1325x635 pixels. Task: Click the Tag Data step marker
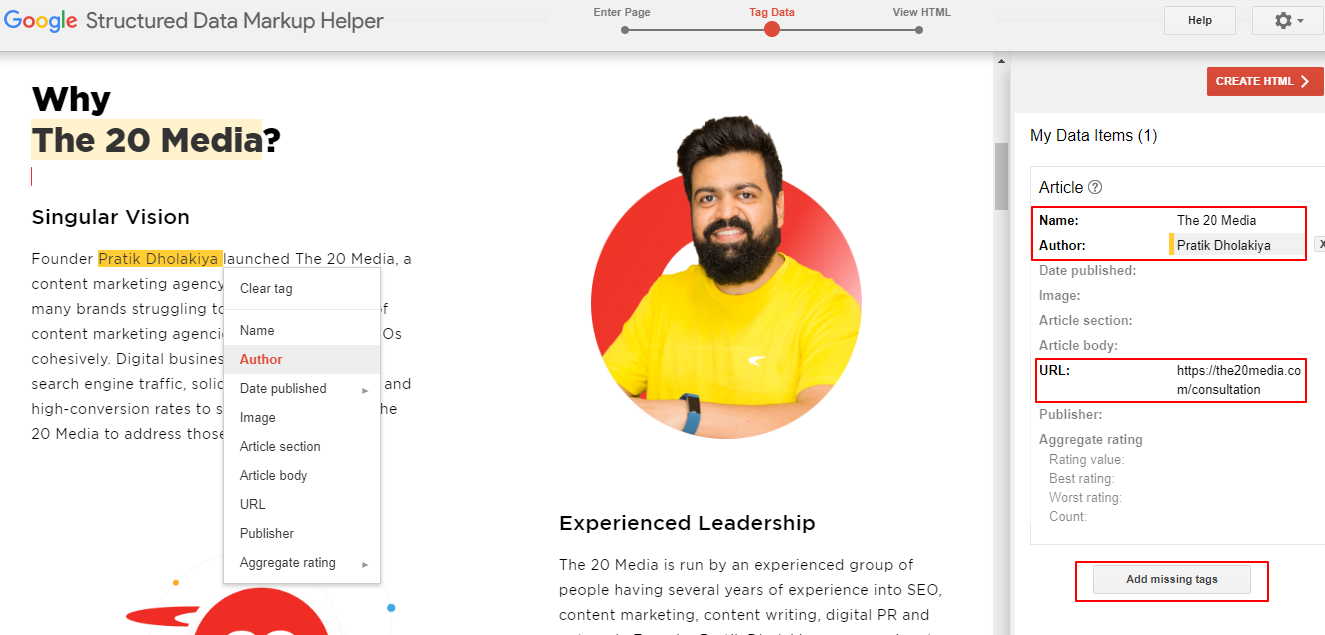click(x=771, y=29)
